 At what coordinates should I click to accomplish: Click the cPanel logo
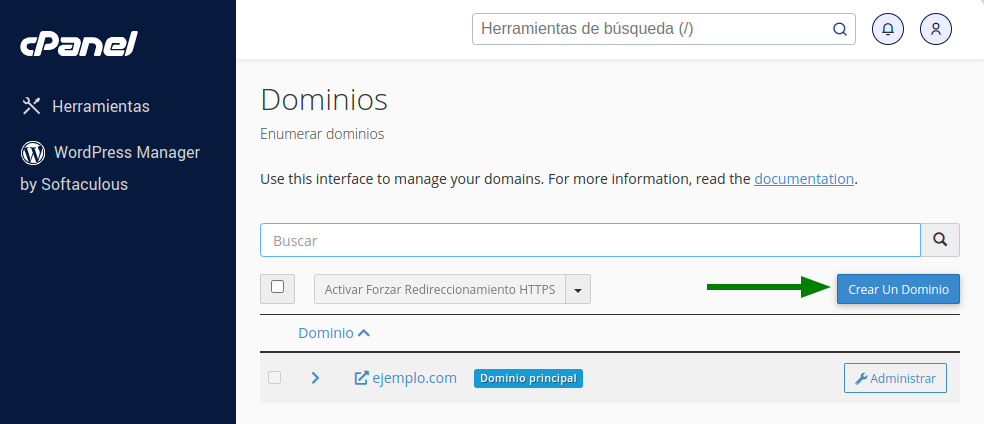79,44
